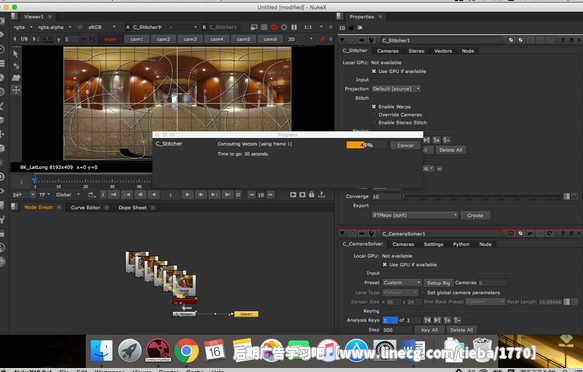Select the cam3 view button
Viewport: 583px width, 372px height.
click(190, 39)
